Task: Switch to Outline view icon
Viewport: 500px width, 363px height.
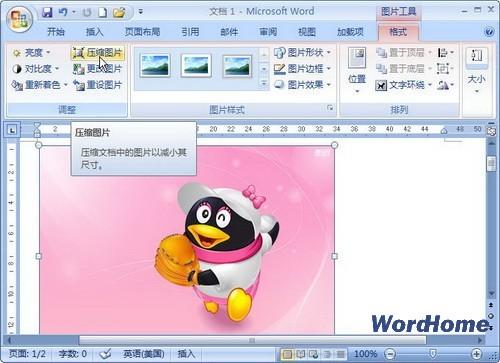Action: (327, 354)
